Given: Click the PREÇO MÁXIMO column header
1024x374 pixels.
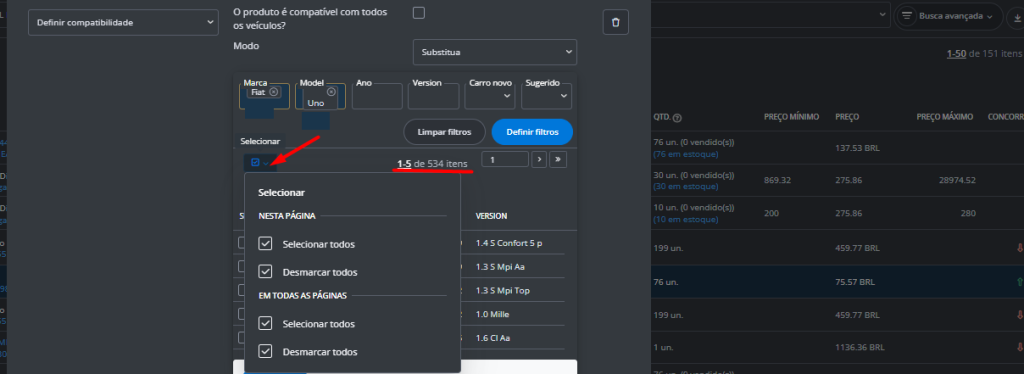Looking at the screenshot, I should 945,117.
